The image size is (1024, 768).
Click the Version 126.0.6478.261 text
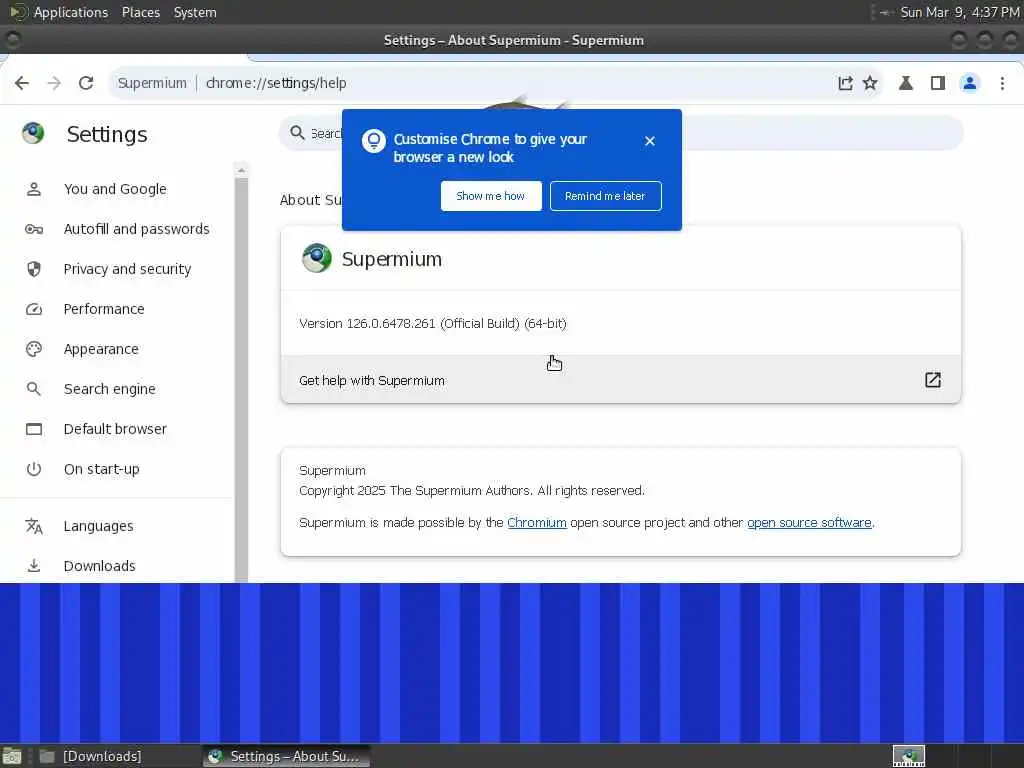click(x=432, y=324)
